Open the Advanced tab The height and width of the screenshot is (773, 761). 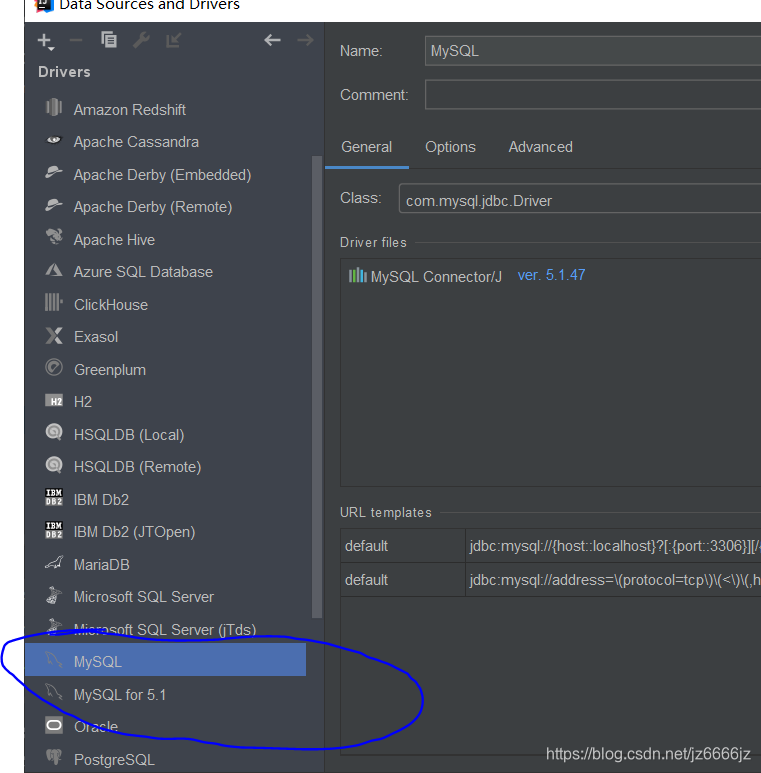click(x=540, y=147)
